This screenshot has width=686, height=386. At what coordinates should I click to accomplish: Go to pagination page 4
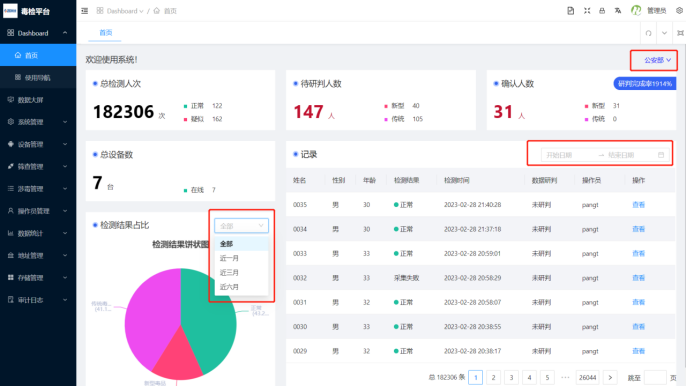pyautogui.click(x=529, y=377)
